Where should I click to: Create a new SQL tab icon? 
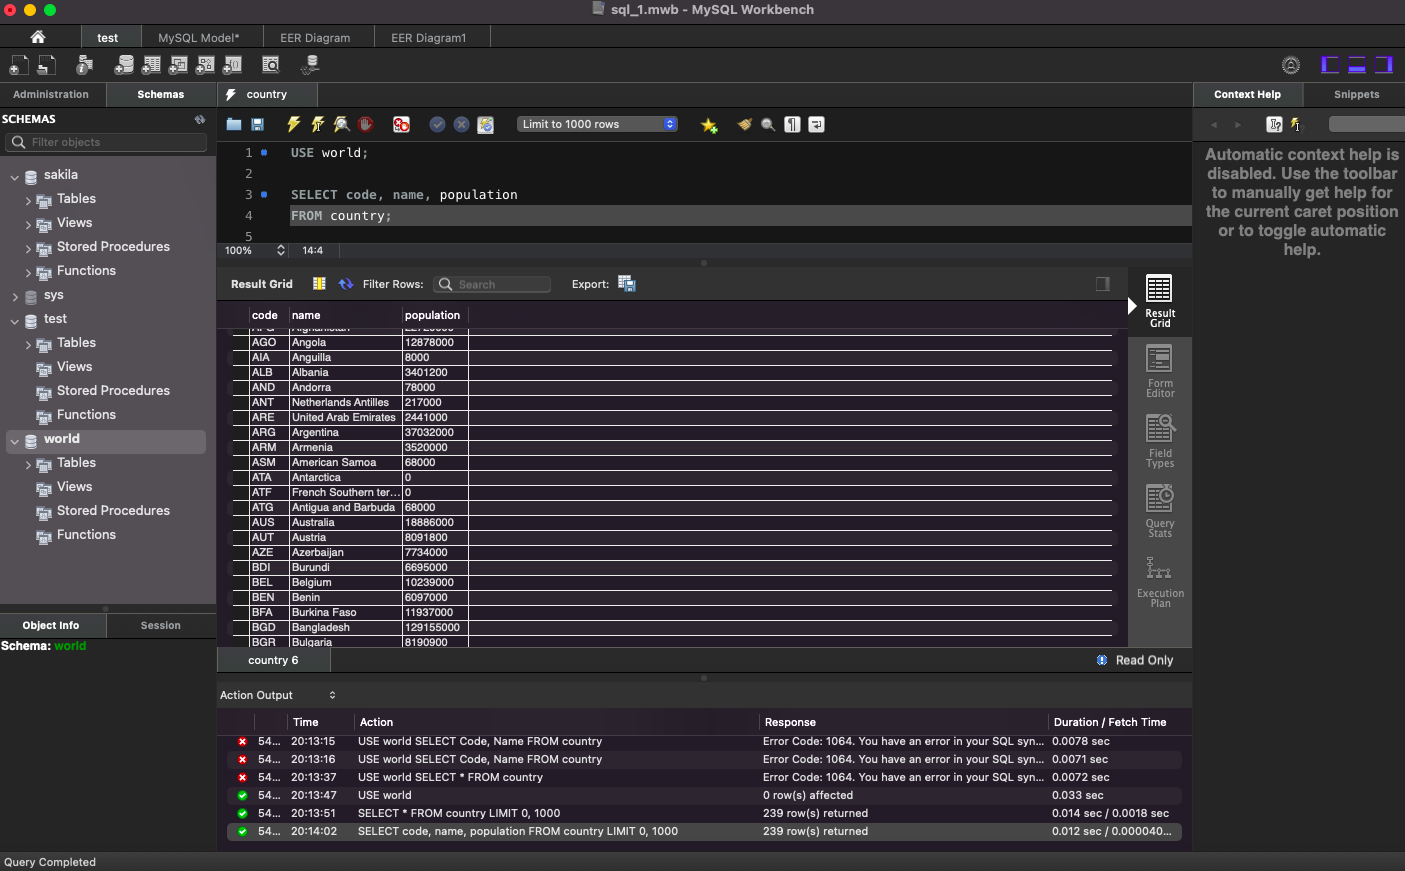click(x=18, y=65)
